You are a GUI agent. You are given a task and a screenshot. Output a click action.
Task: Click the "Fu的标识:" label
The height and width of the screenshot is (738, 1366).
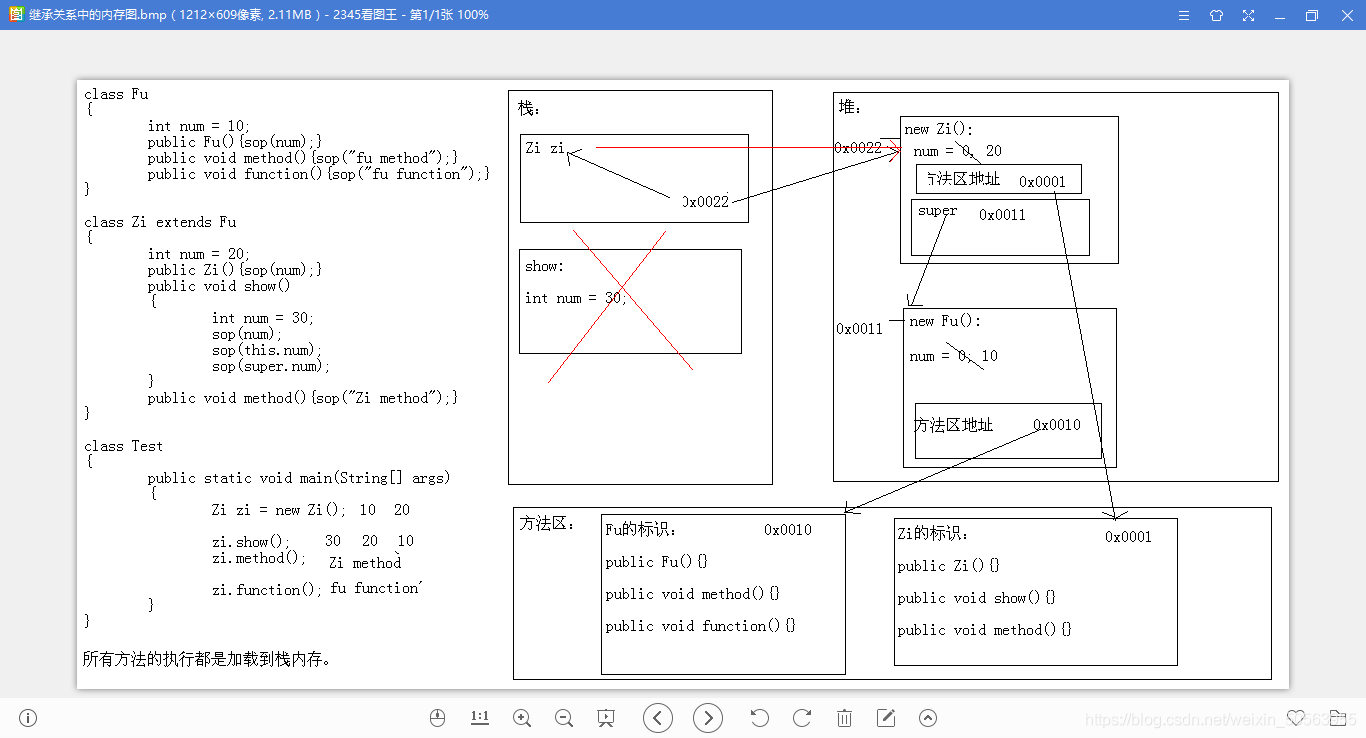pos(641,530)
